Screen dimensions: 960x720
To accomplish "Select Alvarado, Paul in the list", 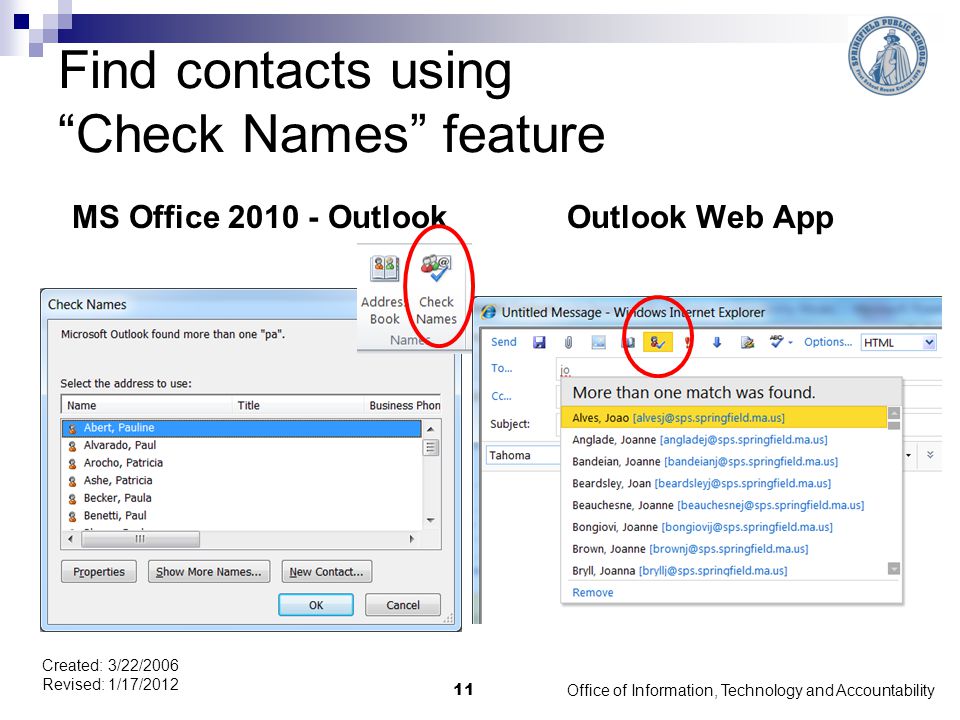I will [242, 445].
